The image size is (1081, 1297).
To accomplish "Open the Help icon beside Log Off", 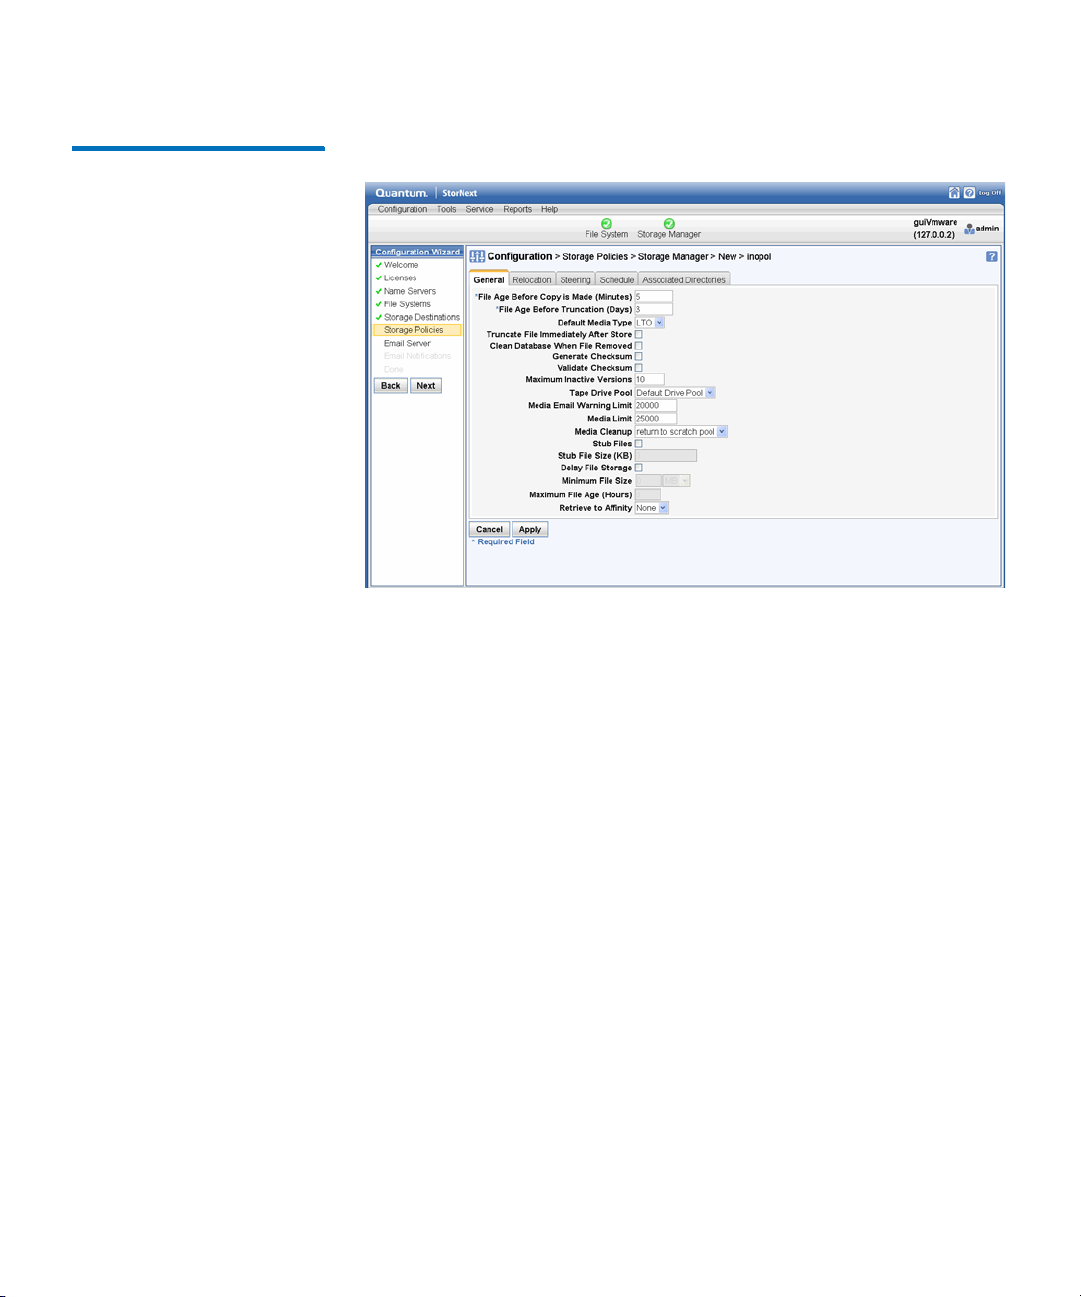I will (969, 193).
